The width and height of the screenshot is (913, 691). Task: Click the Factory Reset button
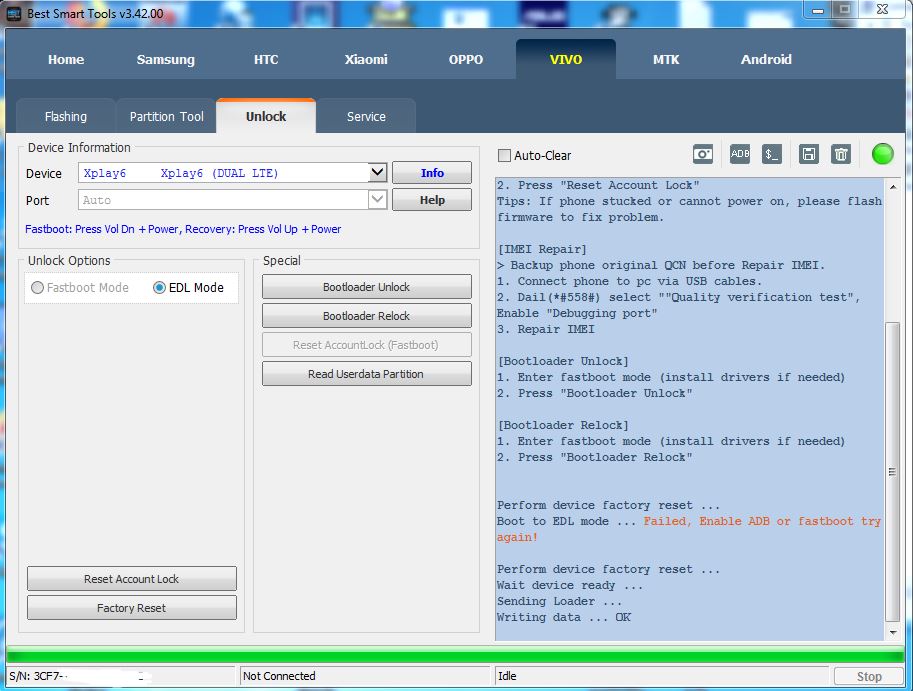click(132, 608)
